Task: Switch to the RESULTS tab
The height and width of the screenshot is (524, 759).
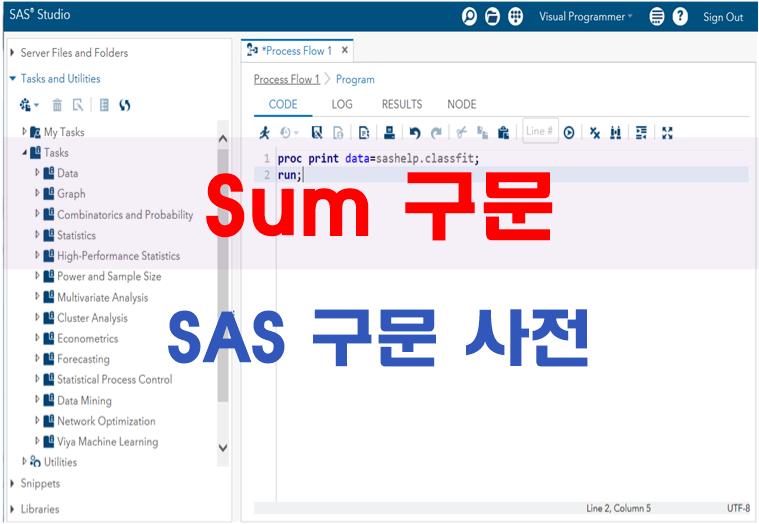Action: coord(402,104)
